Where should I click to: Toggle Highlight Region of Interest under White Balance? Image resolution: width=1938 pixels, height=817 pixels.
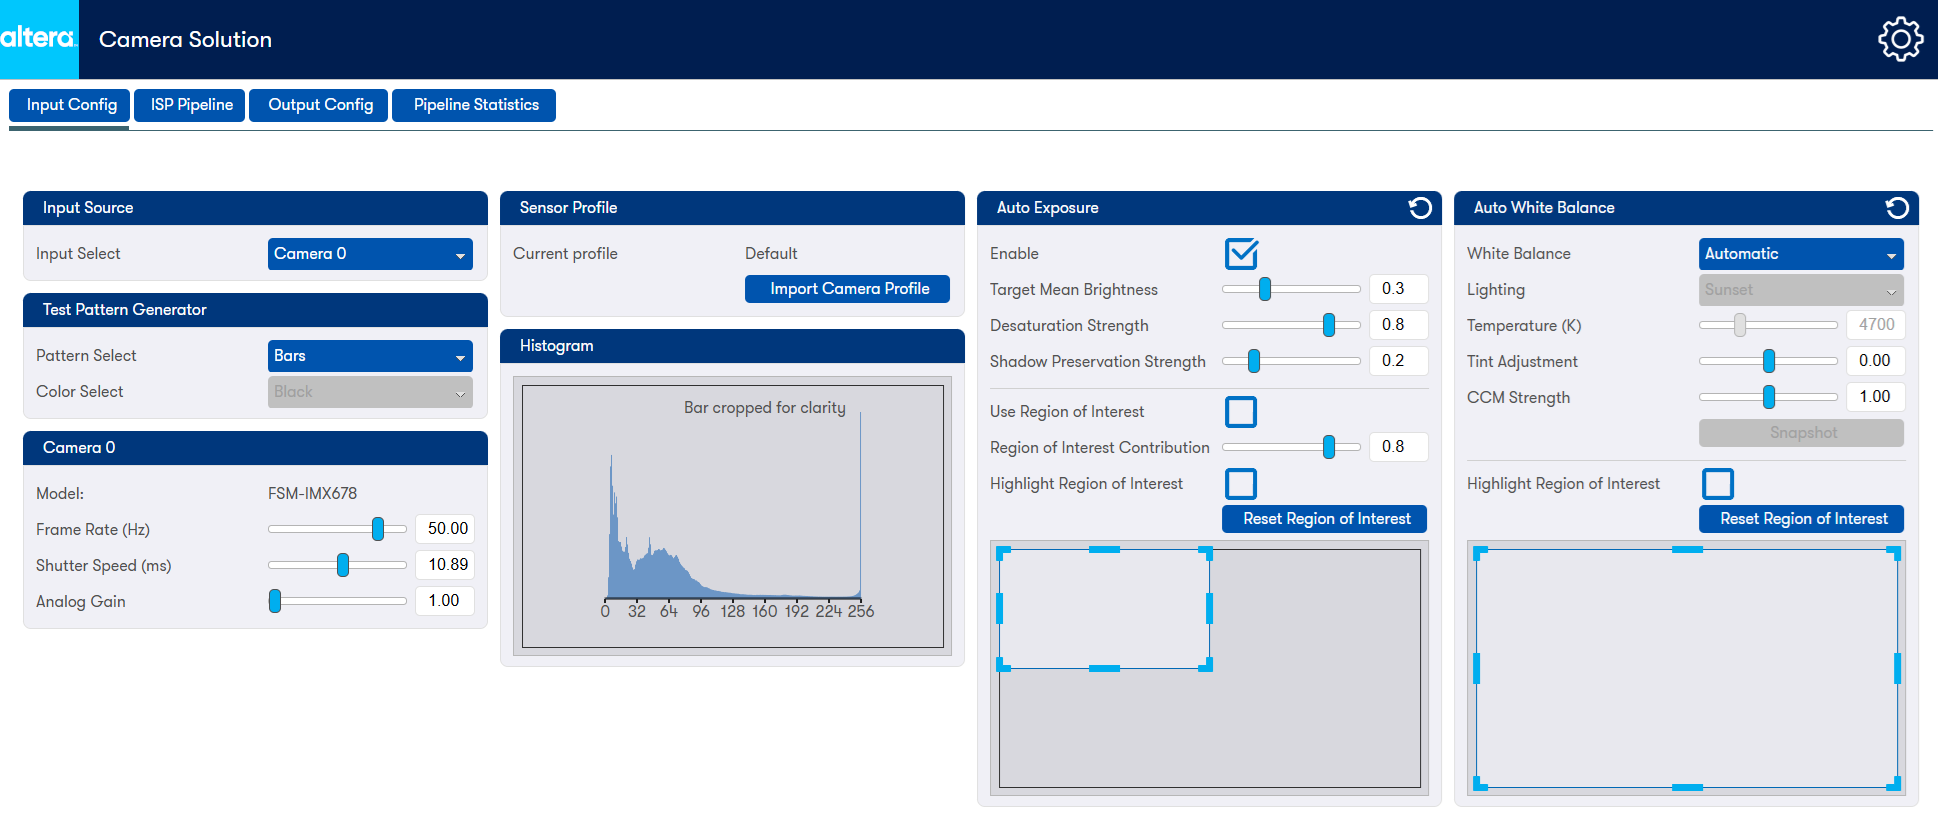click(x=1718, y=484)
